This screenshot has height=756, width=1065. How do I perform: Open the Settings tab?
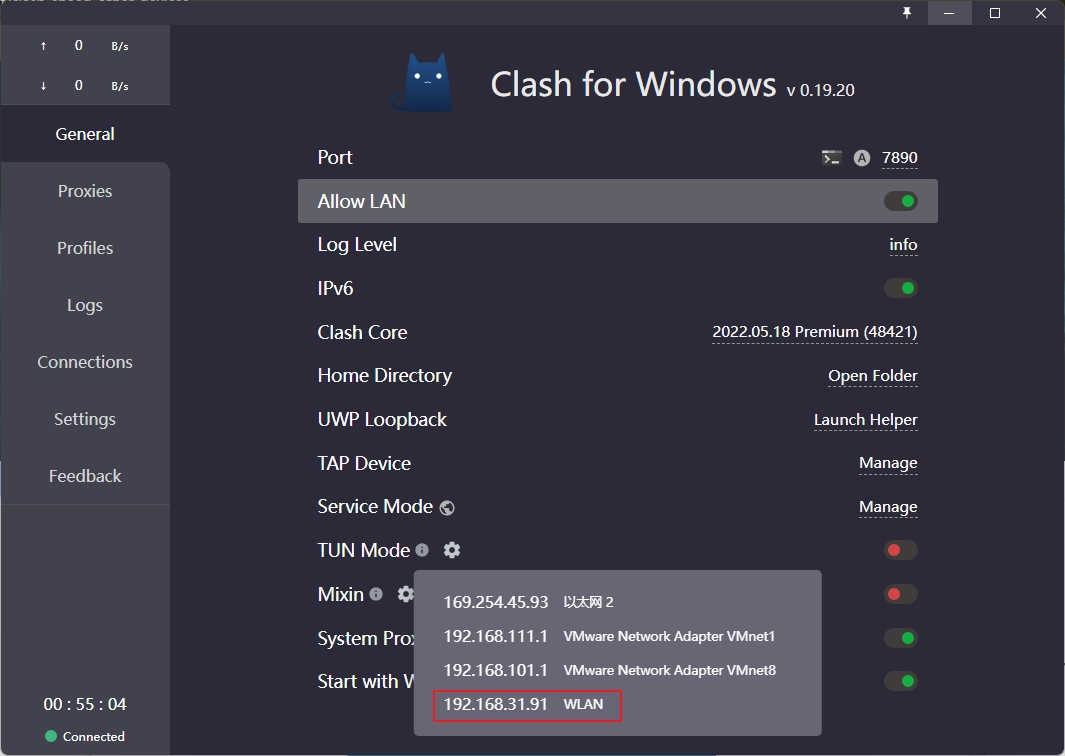pyautogui.click(x=85, y=419)
